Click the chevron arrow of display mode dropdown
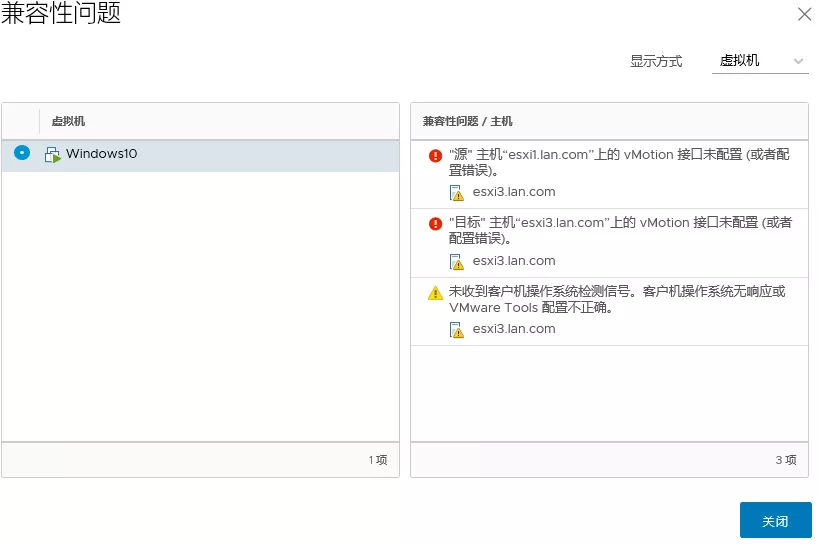Screen dimensions: 819x544 (798, 61)
